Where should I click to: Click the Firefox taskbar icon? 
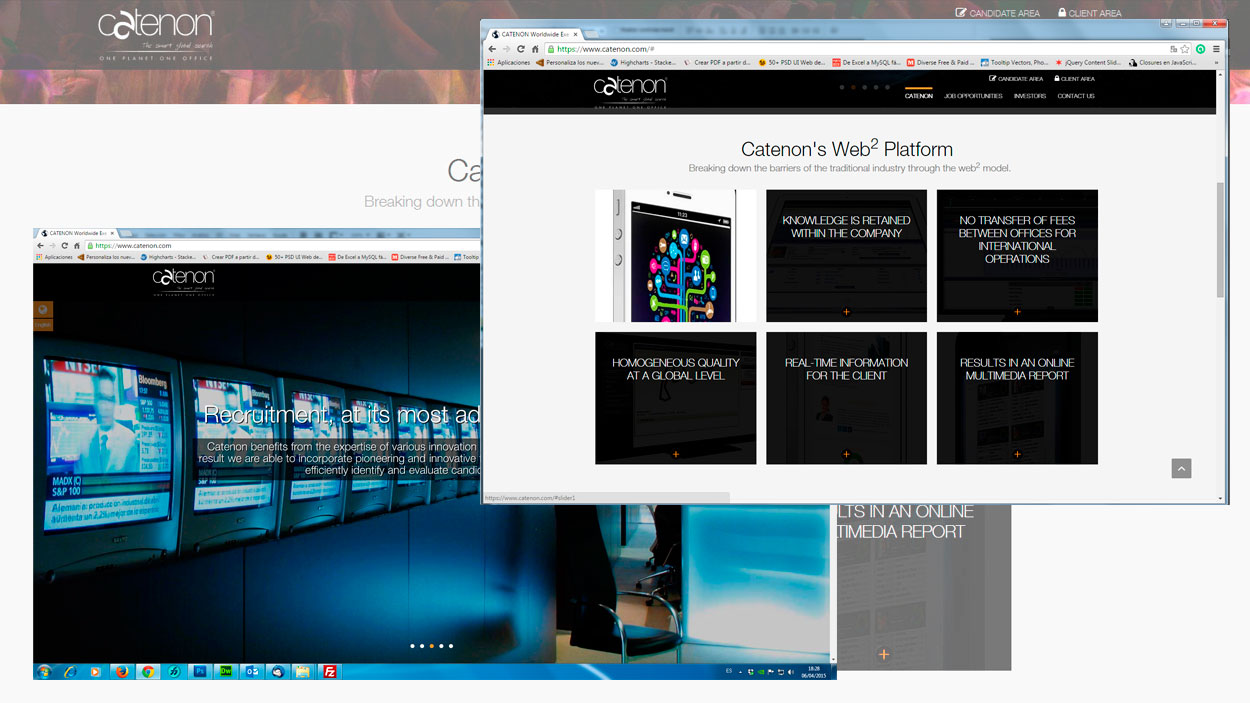(122, 672)
